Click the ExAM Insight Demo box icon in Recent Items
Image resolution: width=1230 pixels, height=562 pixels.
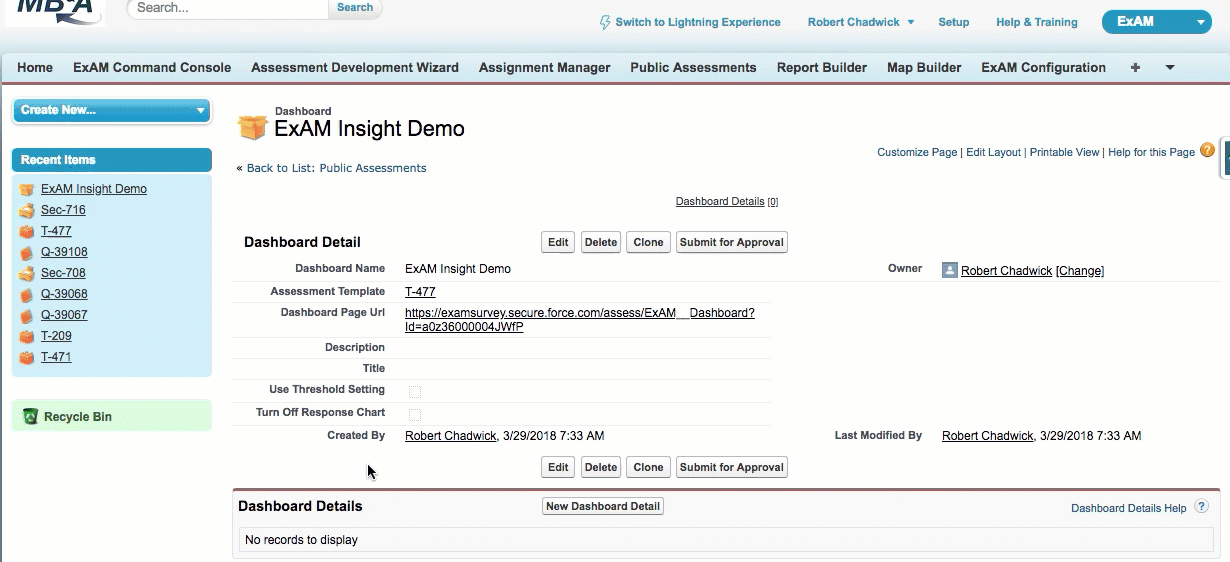pos(27,189)
